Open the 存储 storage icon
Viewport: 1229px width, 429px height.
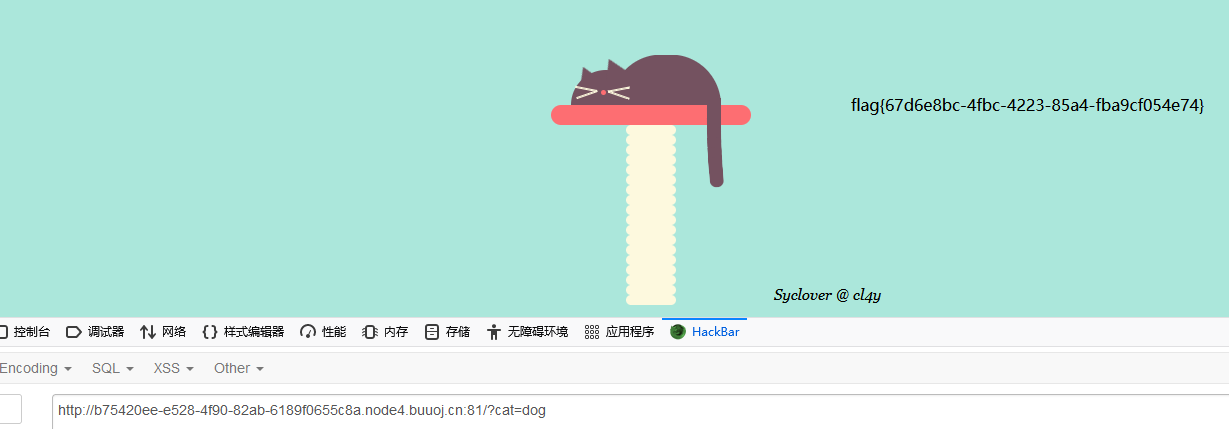(432, 332)
